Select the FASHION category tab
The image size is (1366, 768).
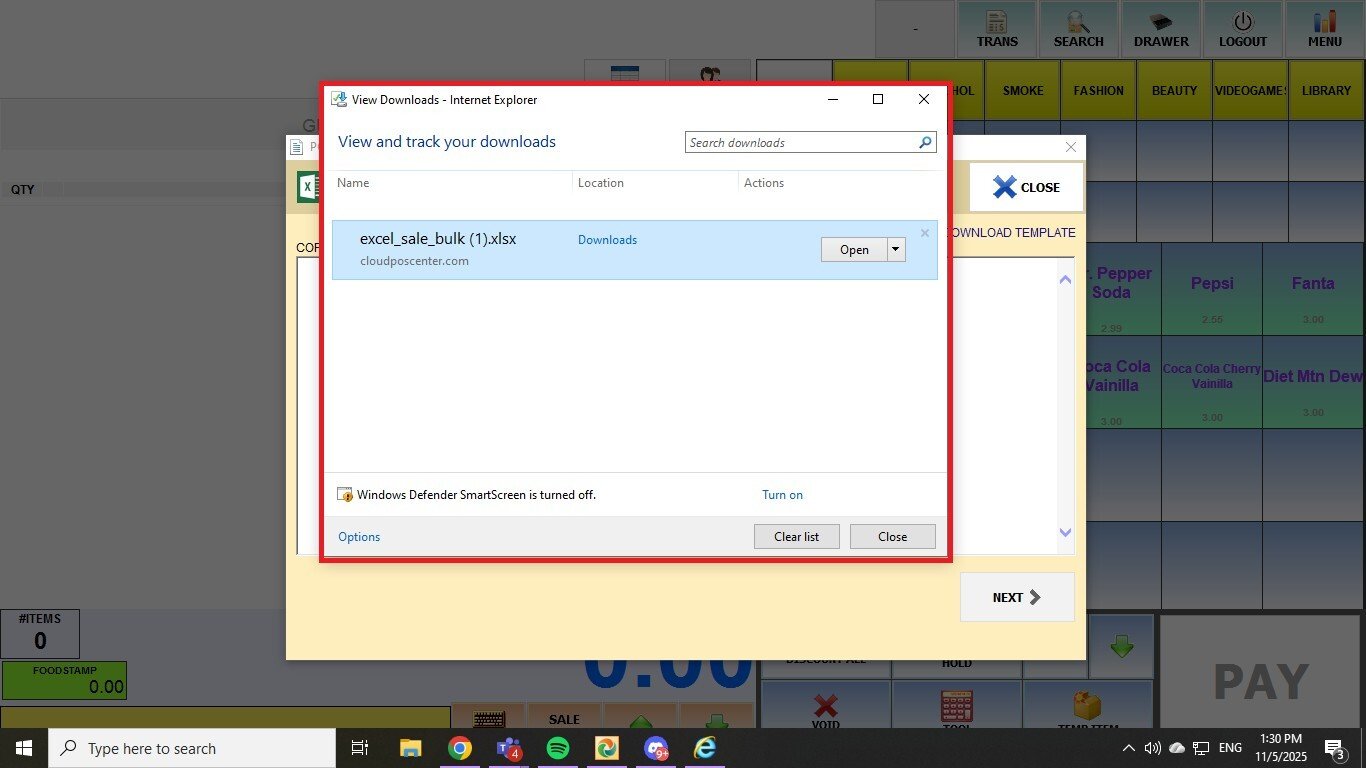[1098, 90]
